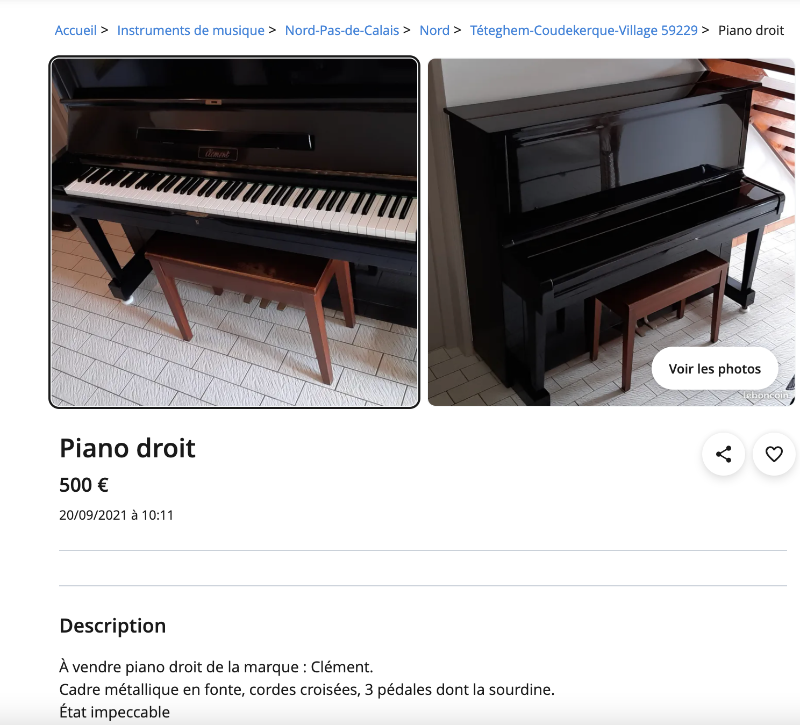Open Téteghem-Coudekerque-Village 59229 link

[584, 31]
